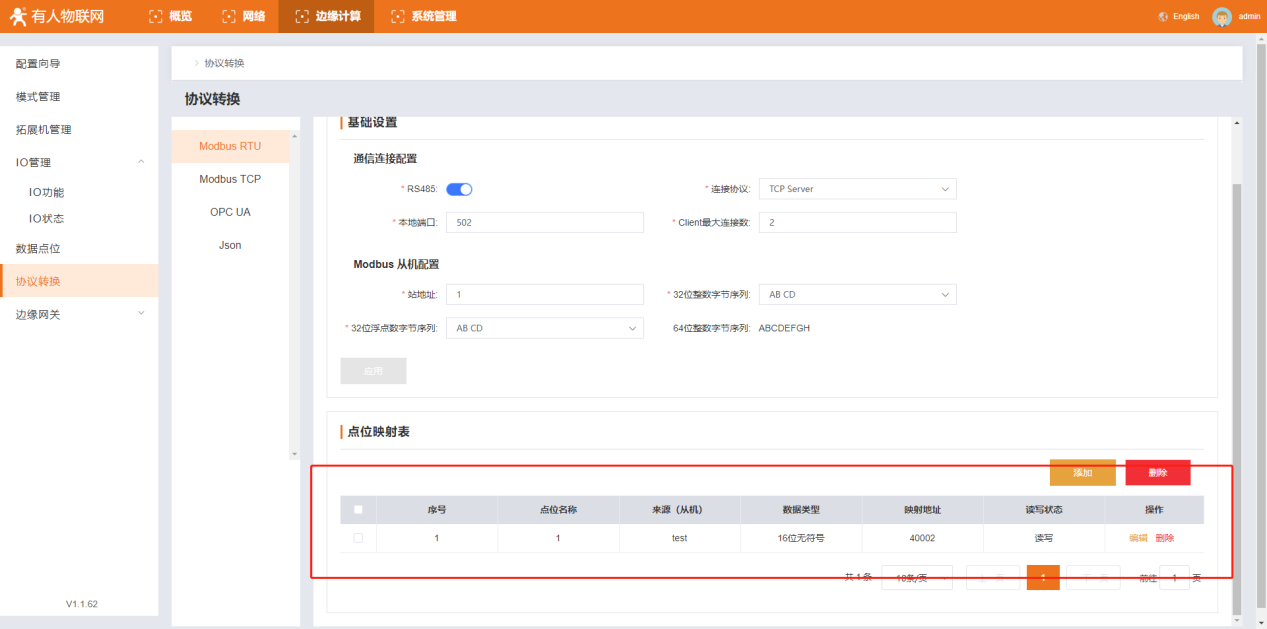This screenshot has width=1267, height=629.
Task: Select the OPC UA protocol tab
Action: pyautogui.click(x=230, y=212)
